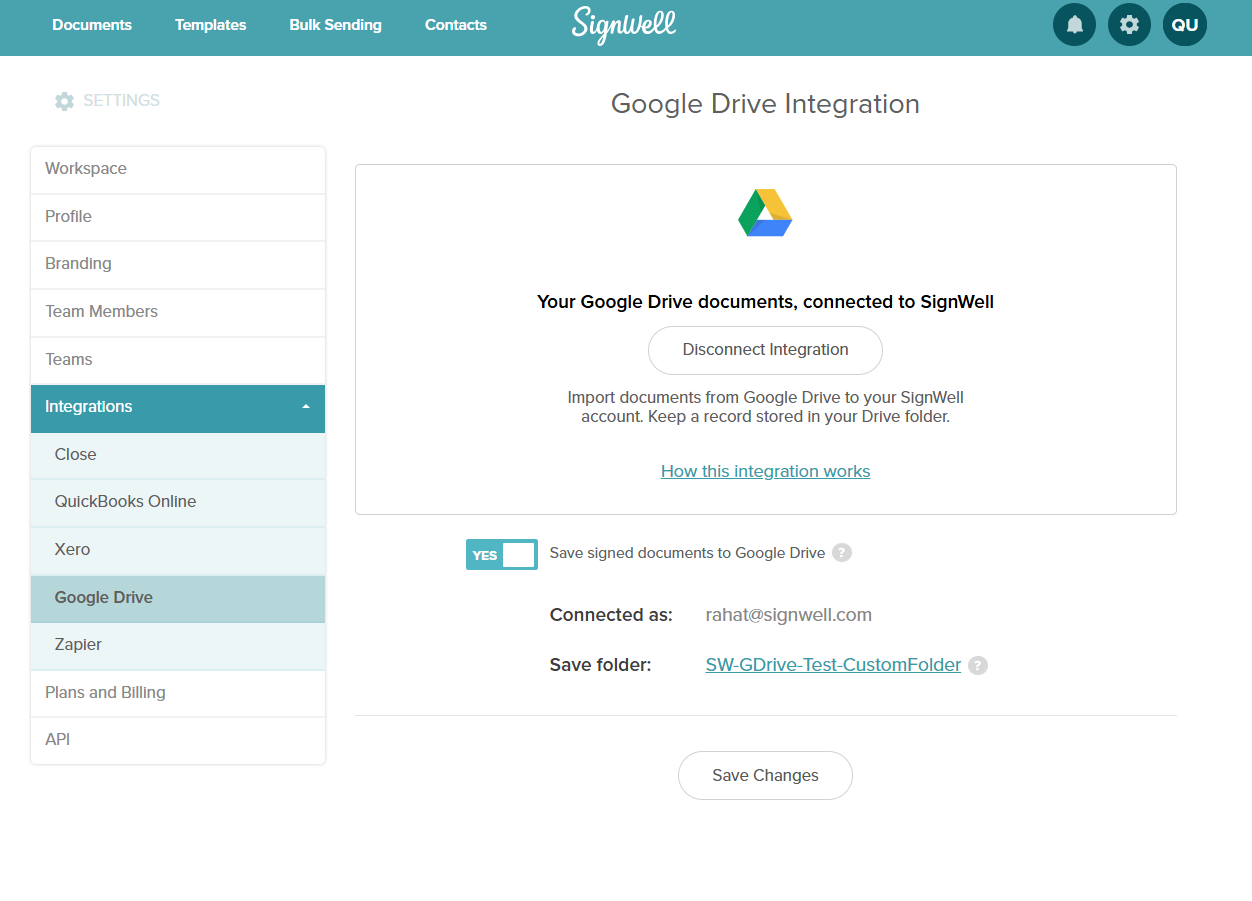
Task: Open Plans and Billing settings
Action: click(x=178, y=693)
